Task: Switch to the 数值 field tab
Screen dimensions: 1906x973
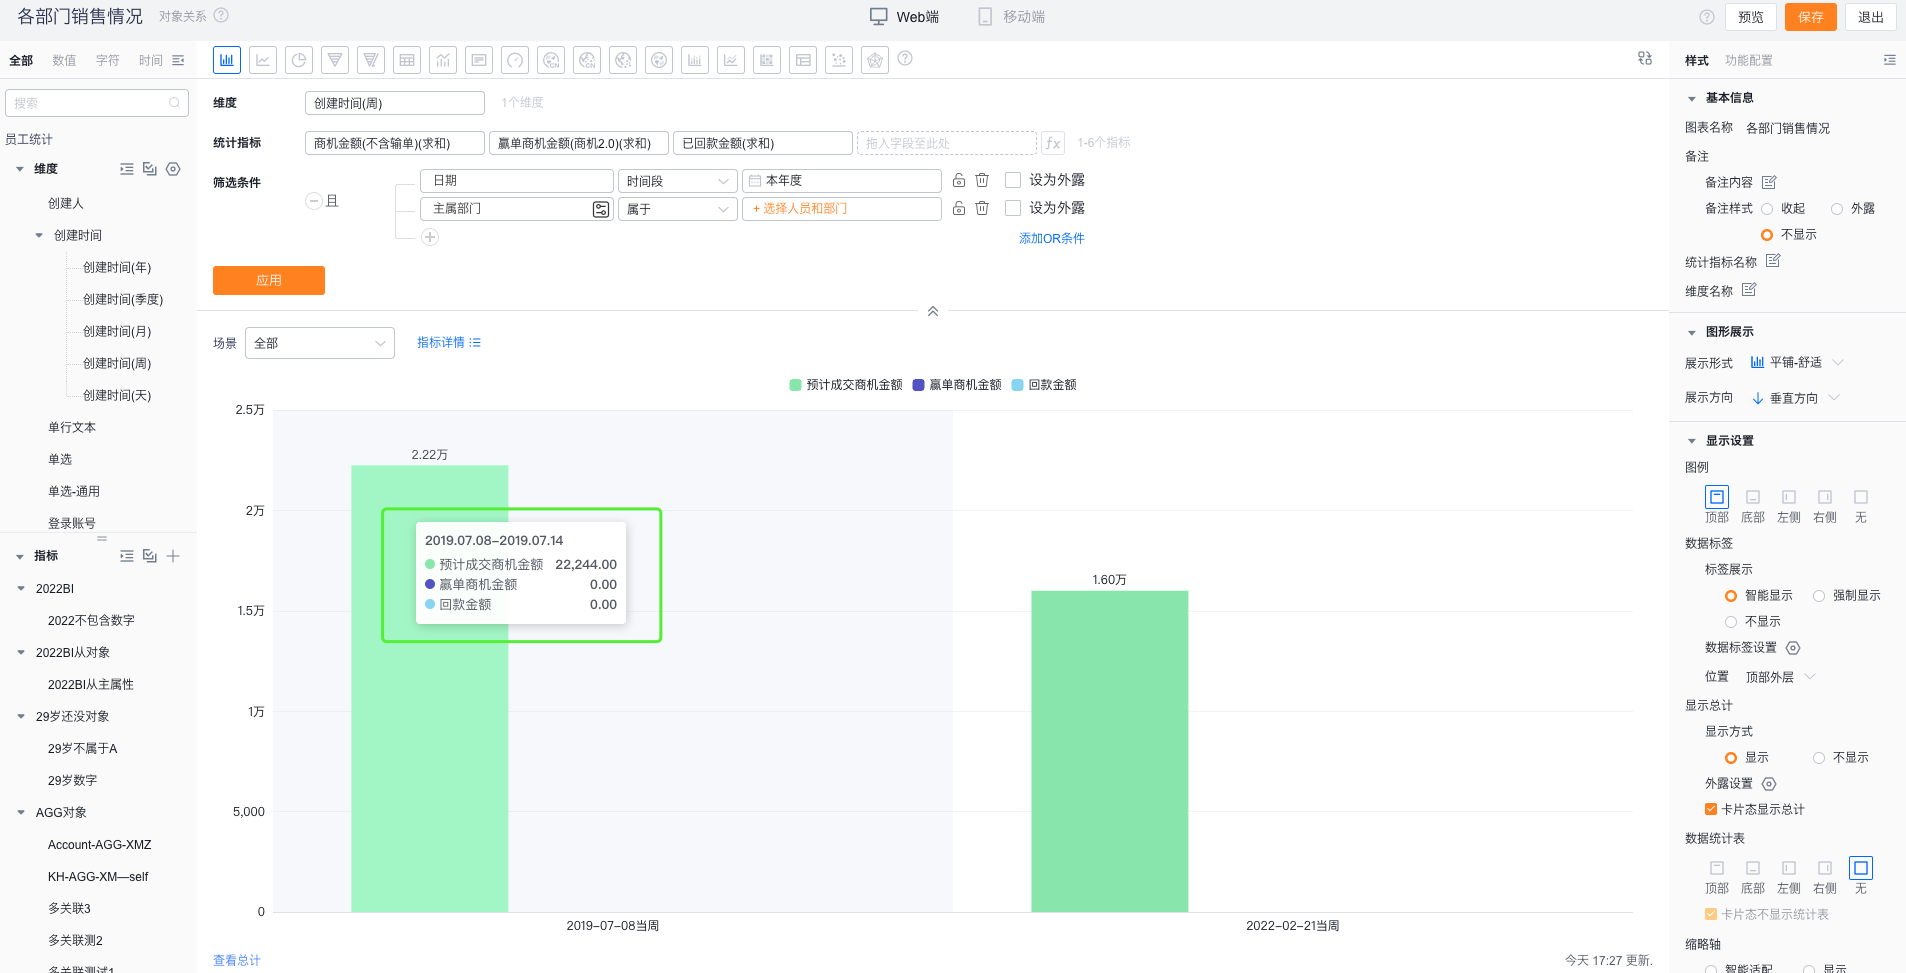Action: [64, 60]
